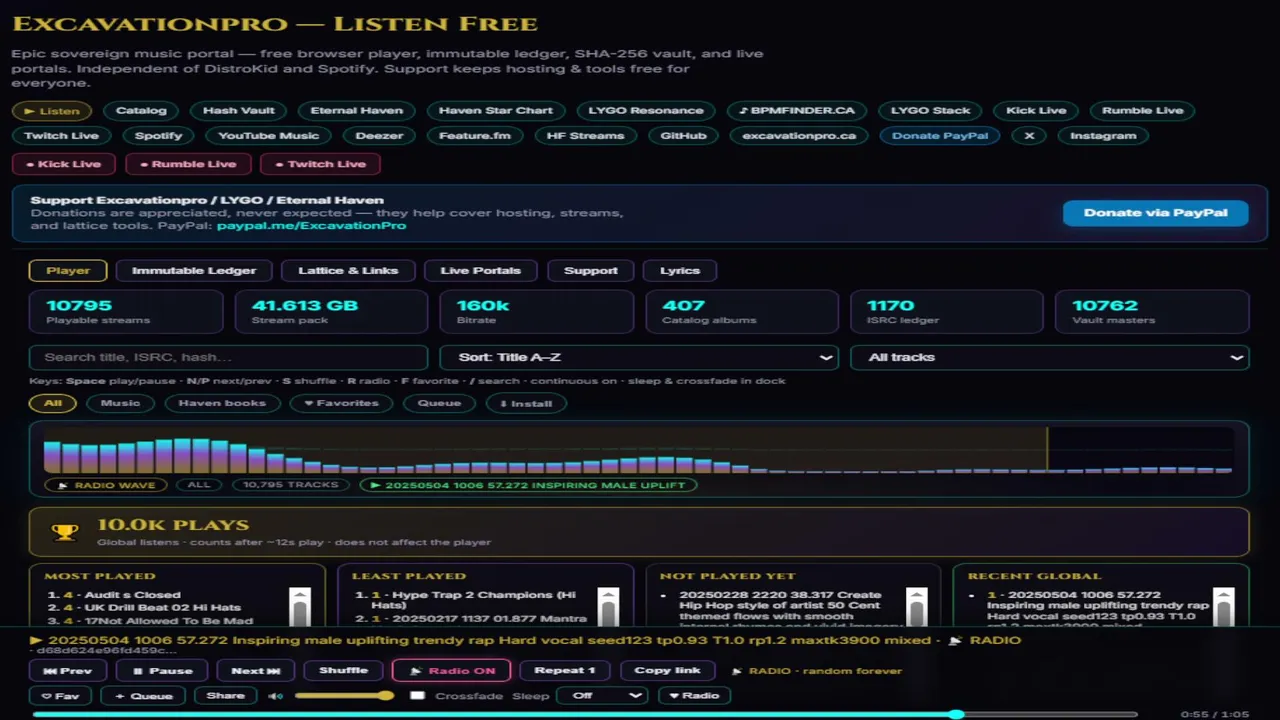Open the red Rumble Live badge
1280x720 pixels.
188,164
